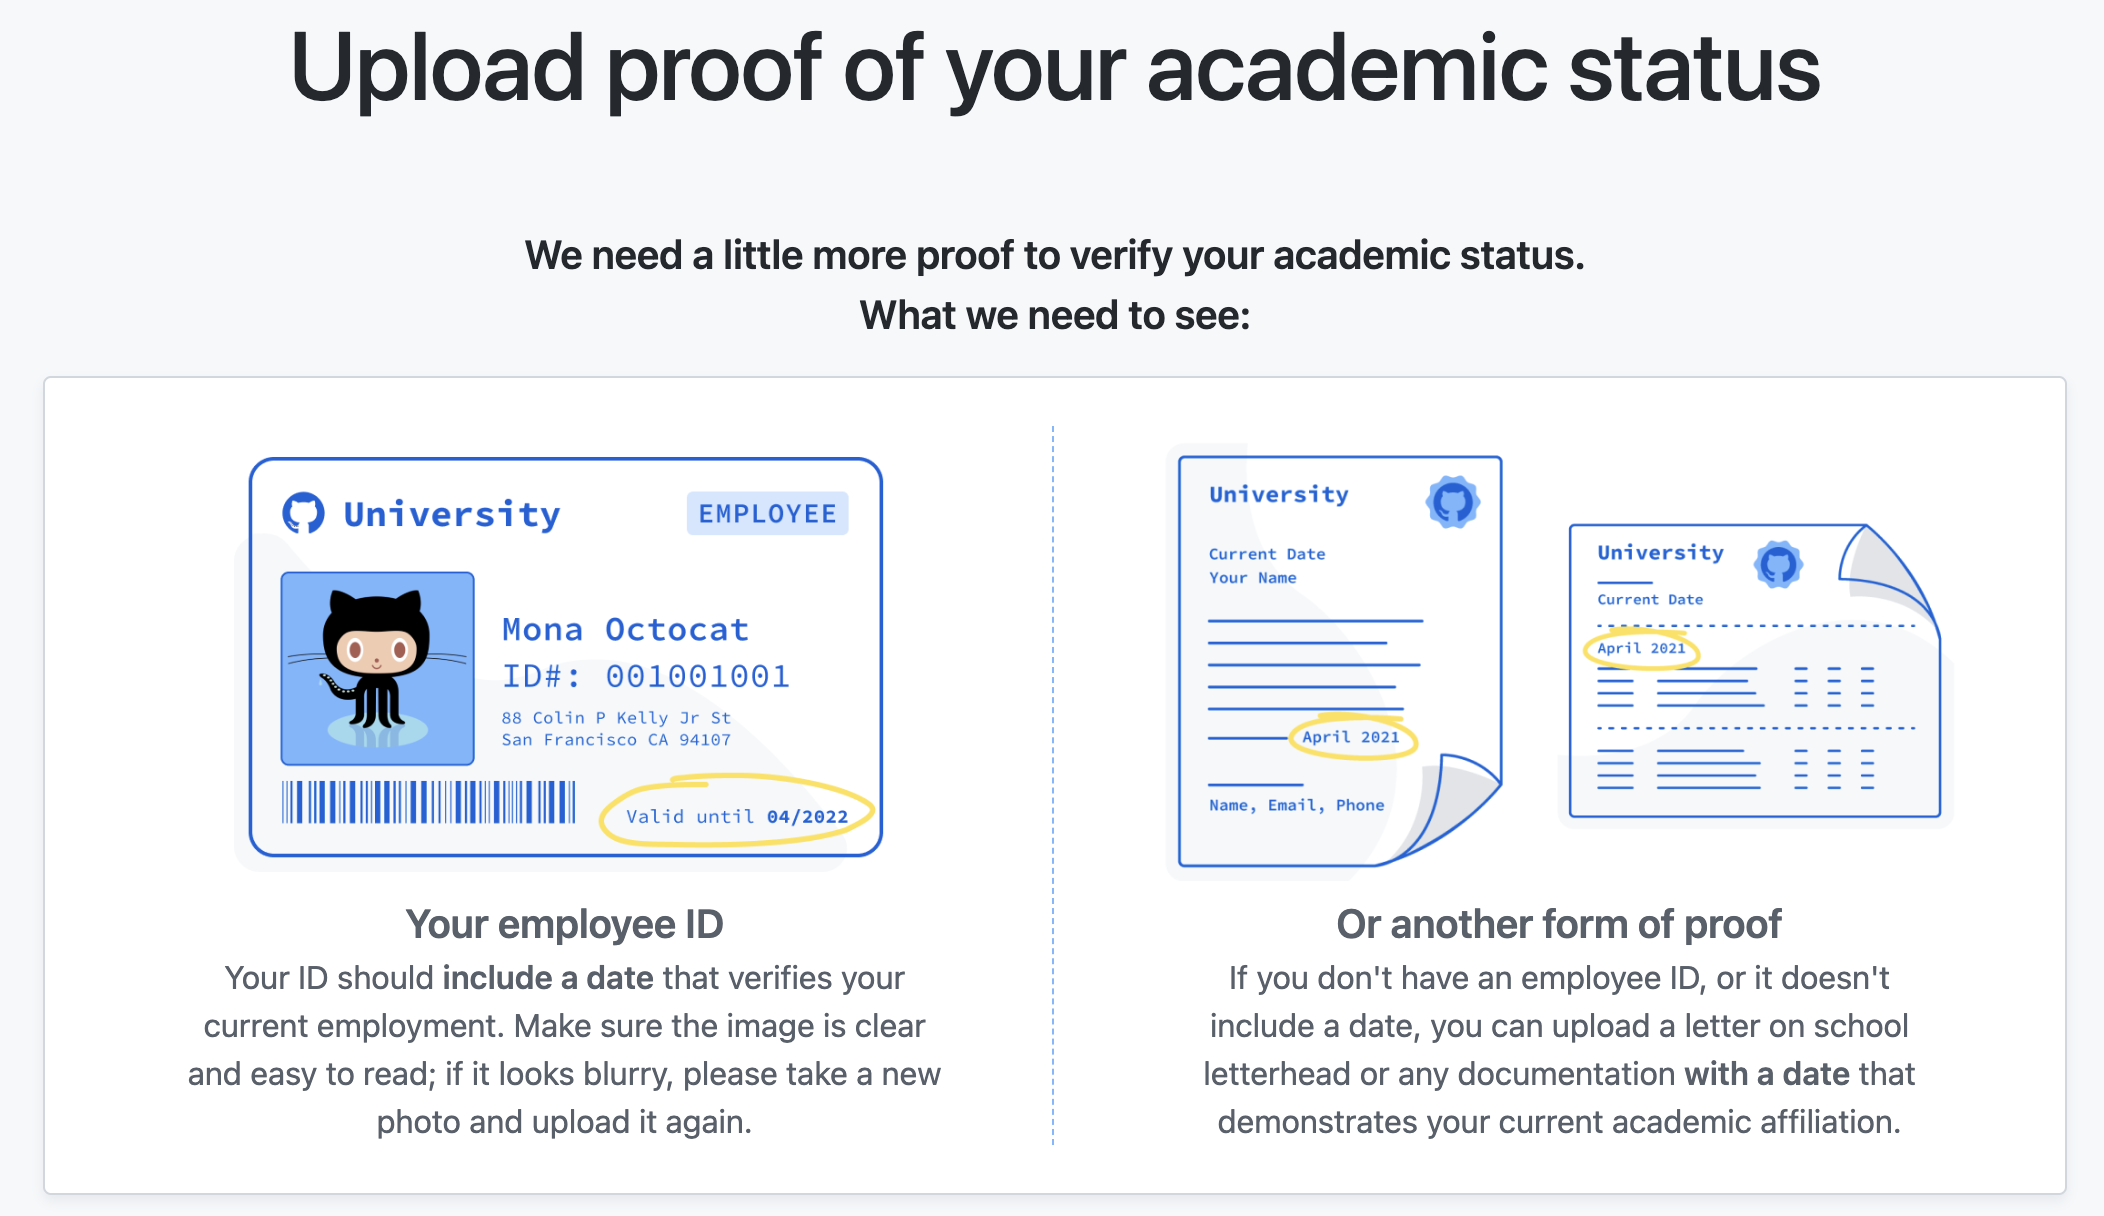The width and height of the screenshot is (2104, 1216).
Task: Click the bold "include a date" text
Action: [x=547, y=978]
